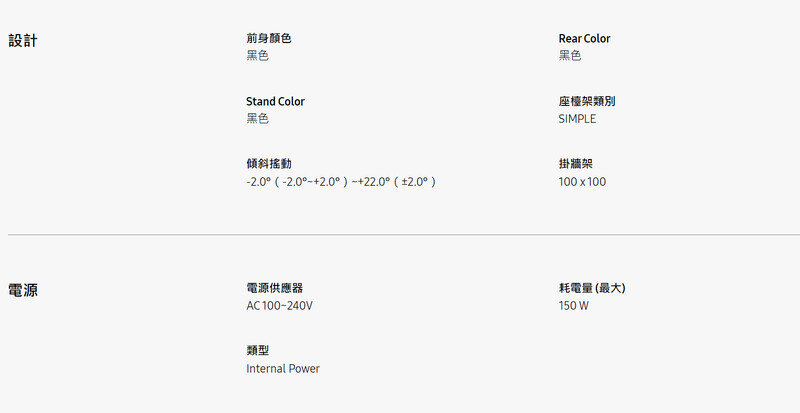Click the 黑色 value under 前身顏色
This screenshot has height=413, width=800.
click(x=257, y=56)
